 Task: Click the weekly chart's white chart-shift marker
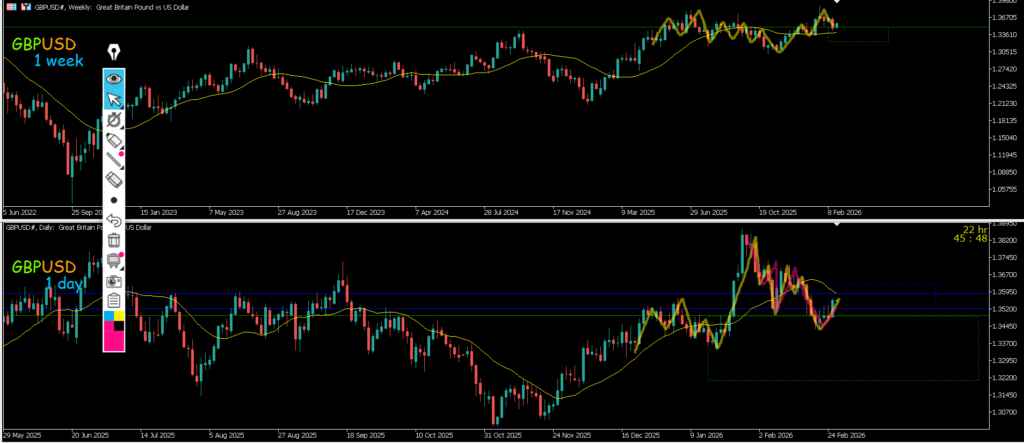click(x=837, y=3)
